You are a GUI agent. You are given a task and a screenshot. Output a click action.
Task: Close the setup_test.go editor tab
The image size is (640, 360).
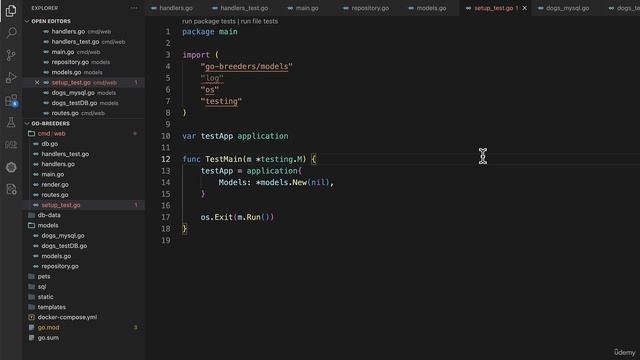click(524, 8)
